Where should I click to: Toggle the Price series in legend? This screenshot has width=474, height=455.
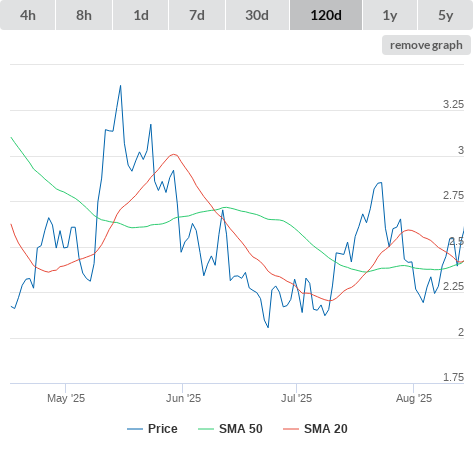[x=163, y=429]
